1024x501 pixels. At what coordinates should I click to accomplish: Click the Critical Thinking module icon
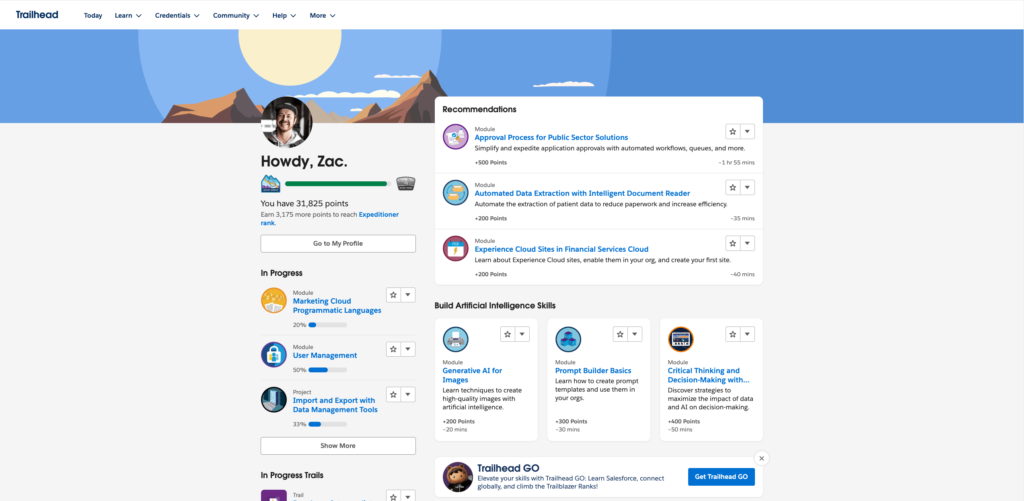point(680,340)
